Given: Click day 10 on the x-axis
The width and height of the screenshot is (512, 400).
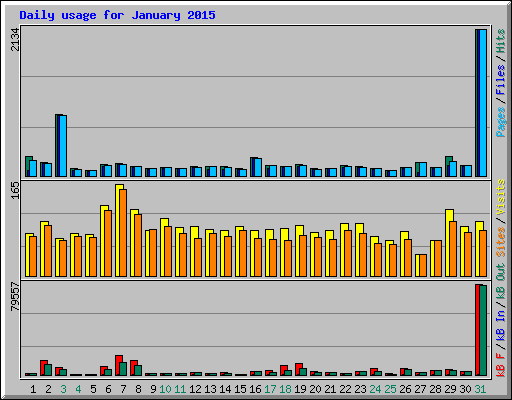Looking at the screenshot, I should coord(165,389).
